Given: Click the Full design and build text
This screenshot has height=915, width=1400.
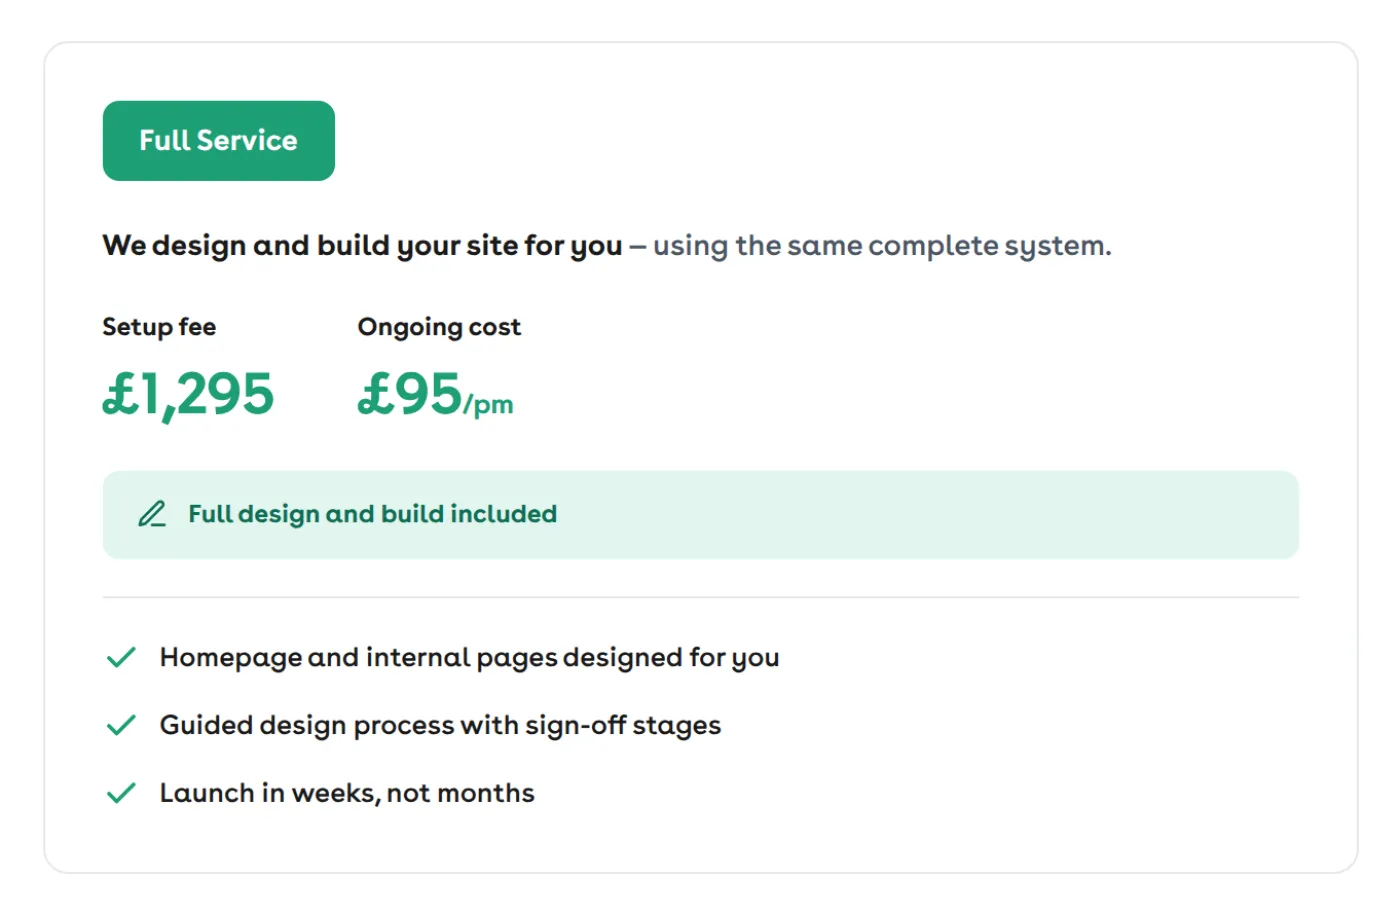Looking at the screenshot, I should point(316,514).
